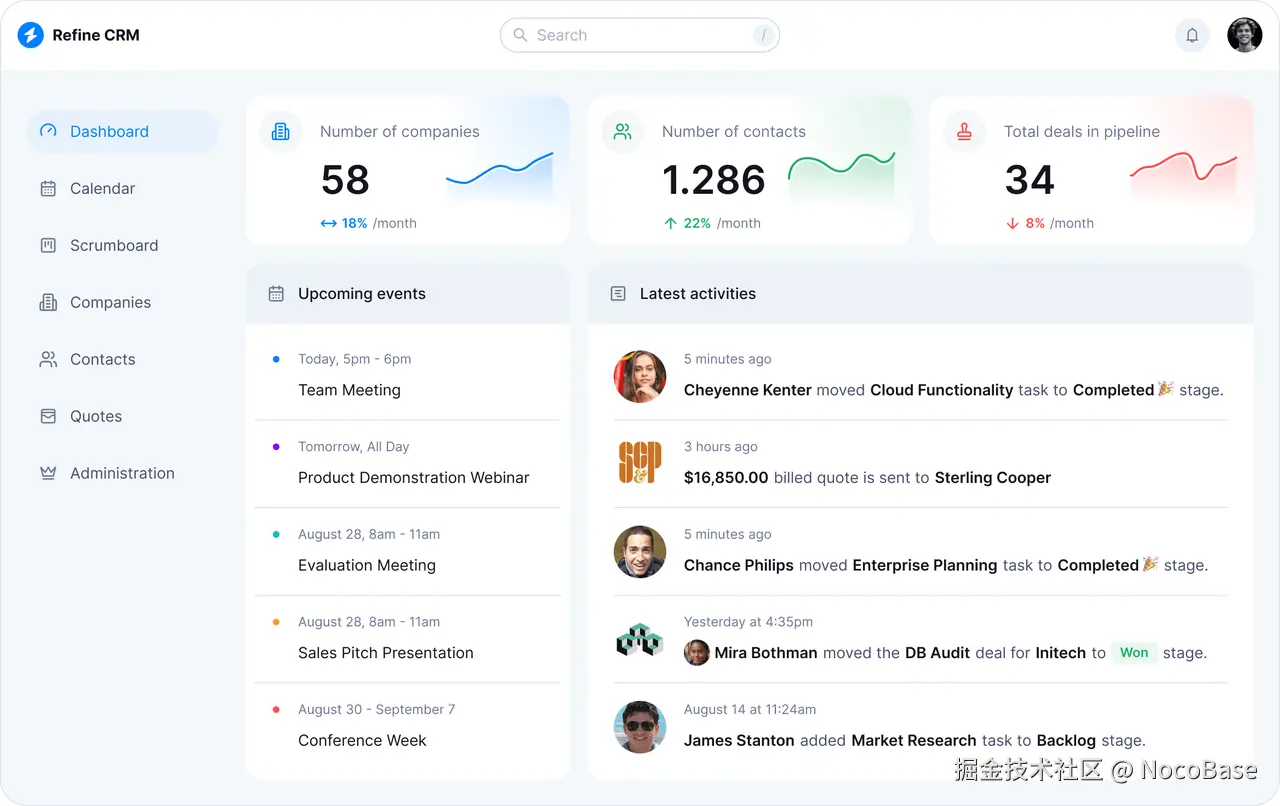
Task: Click the Contacts people icon in sidebar
Action: (x=48, y=359)
